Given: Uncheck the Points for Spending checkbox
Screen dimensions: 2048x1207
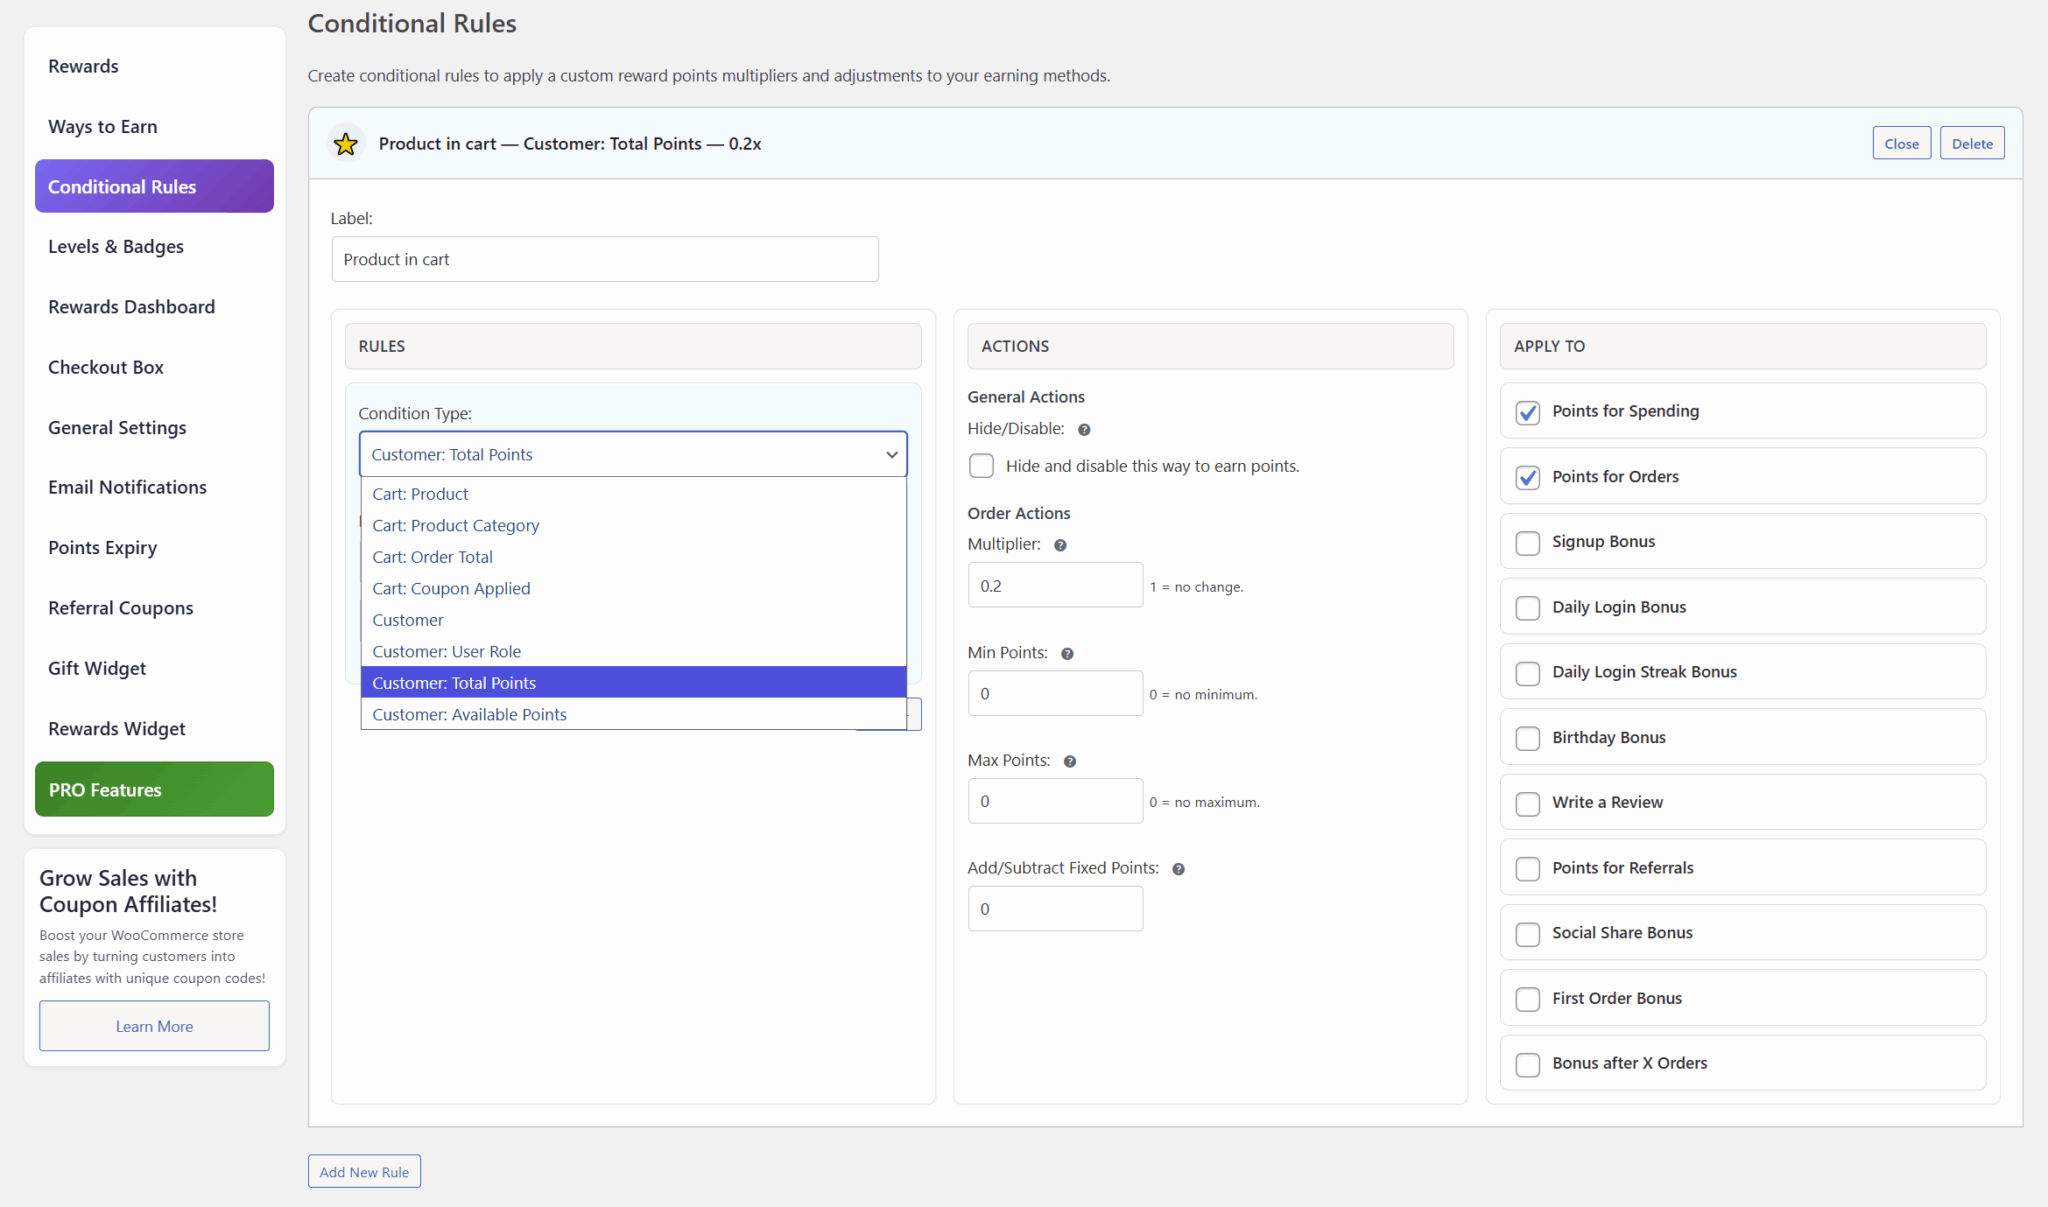Looking at the screenshot, I should (x=1527, y=412).
